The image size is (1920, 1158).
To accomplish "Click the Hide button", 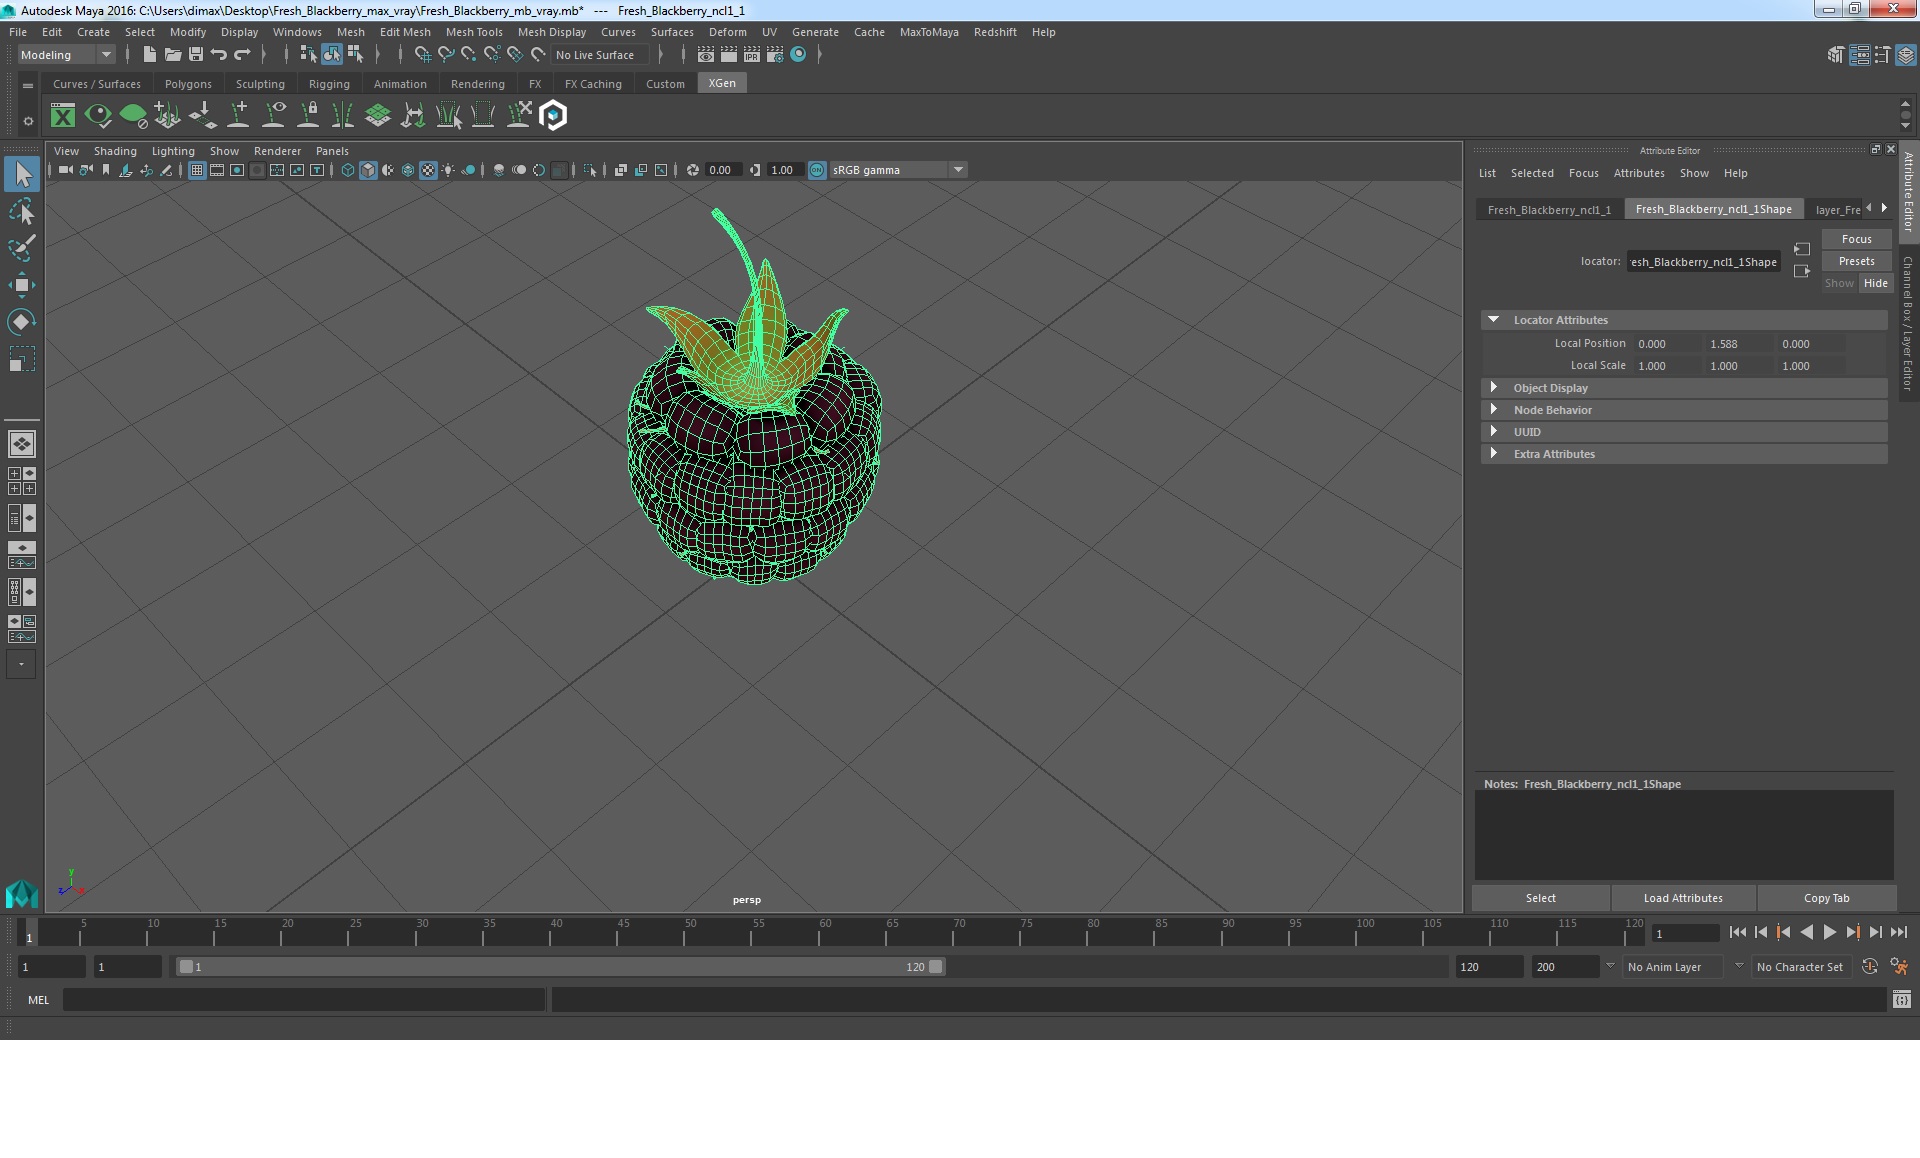I will coord(1875,283).
